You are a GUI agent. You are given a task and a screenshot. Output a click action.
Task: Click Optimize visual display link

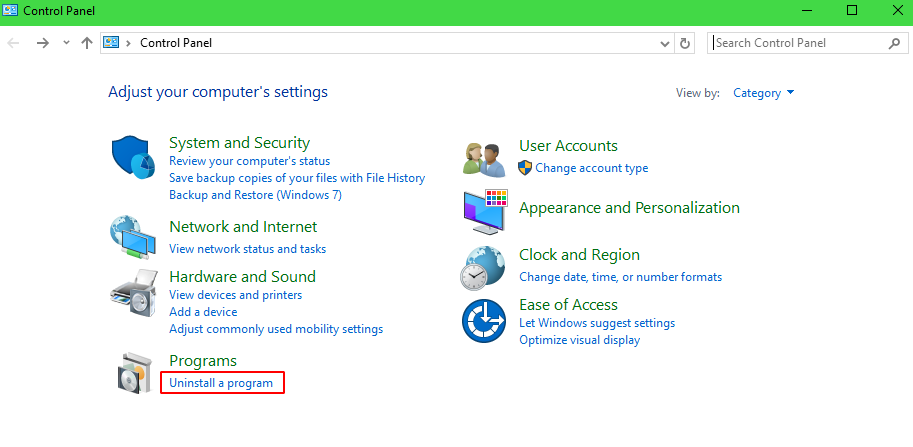(x=579, y=340)
